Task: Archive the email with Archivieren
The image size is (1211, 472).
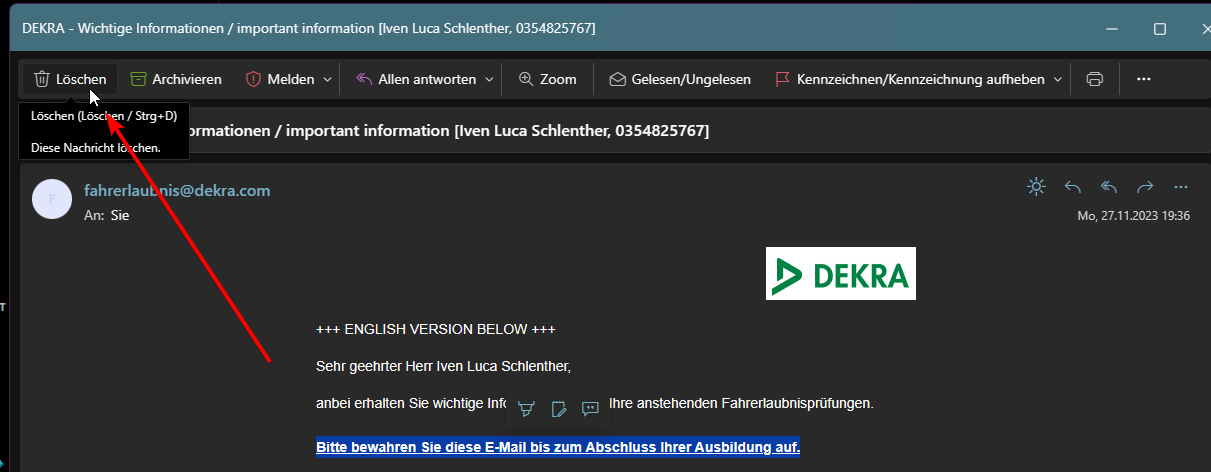Action: 176,79
